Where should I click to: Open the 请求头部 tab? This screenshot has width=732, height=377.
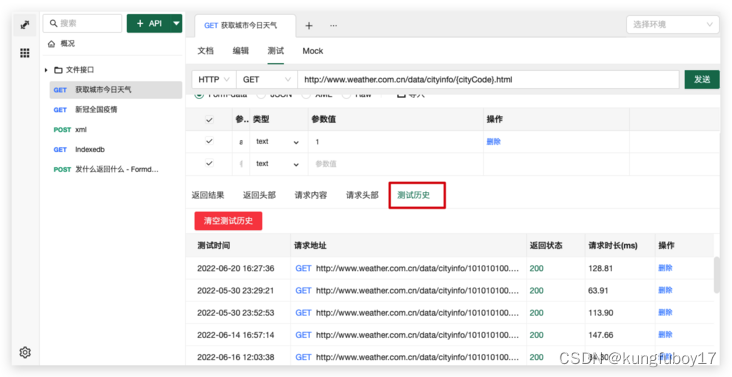[362, 195]
